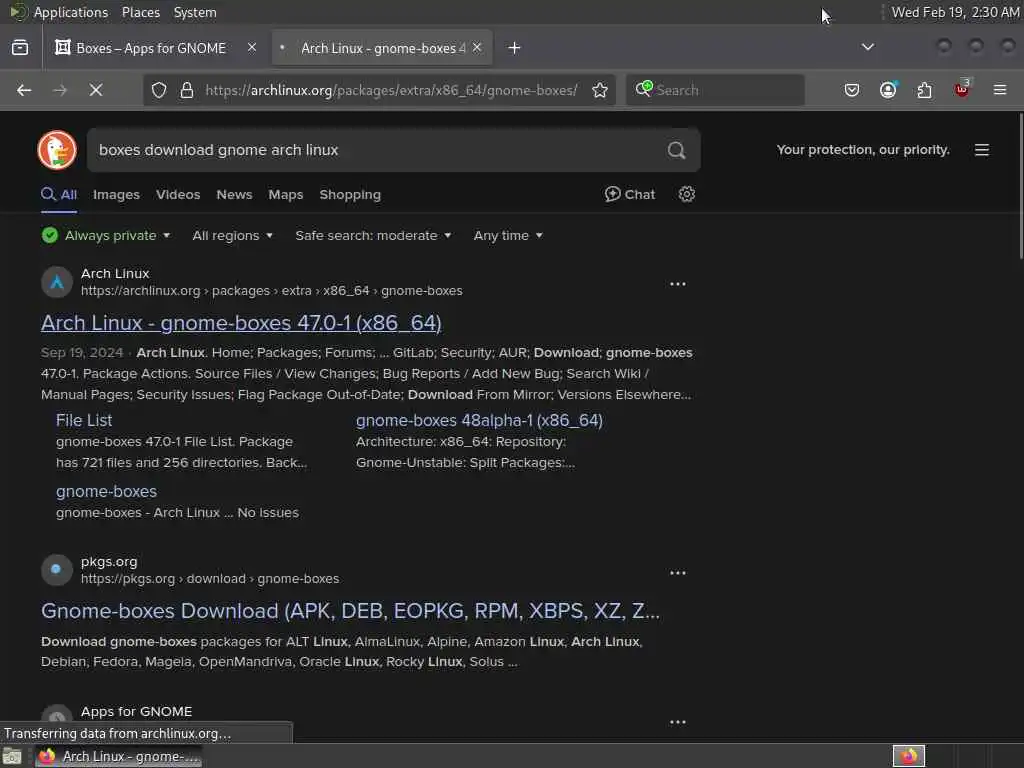Click the Arch Linux site favicon
Screen dimensions: 1024x768
(x=57, y=282)
